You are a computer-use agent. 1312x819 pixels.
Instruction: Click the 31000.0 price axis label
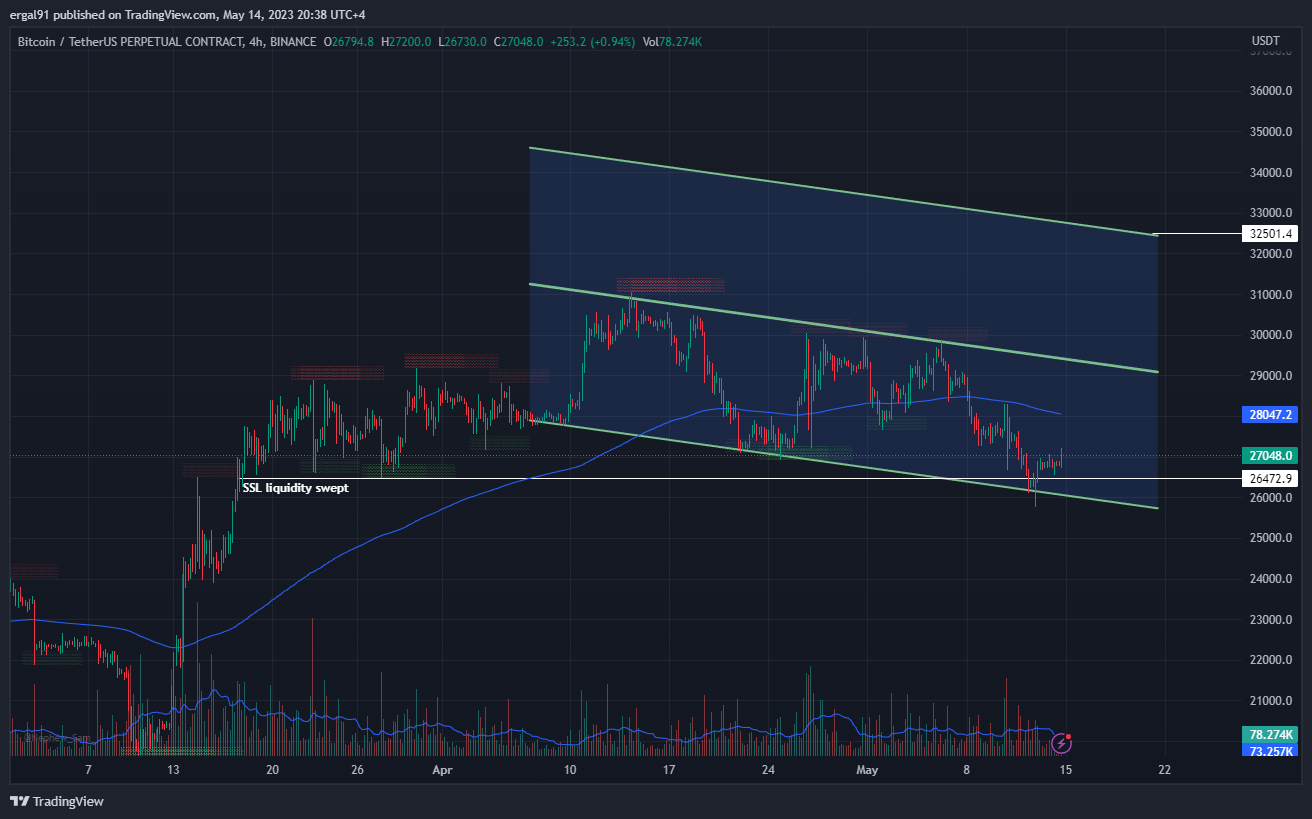pyautogui.click(x=1269, y=295)
